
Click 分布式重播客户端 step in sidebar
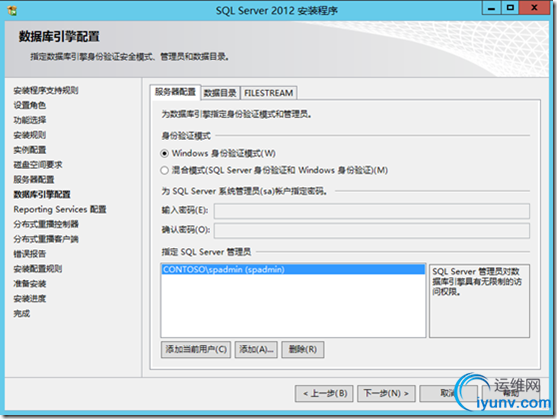pyautogui.click(x=46, y=239)
